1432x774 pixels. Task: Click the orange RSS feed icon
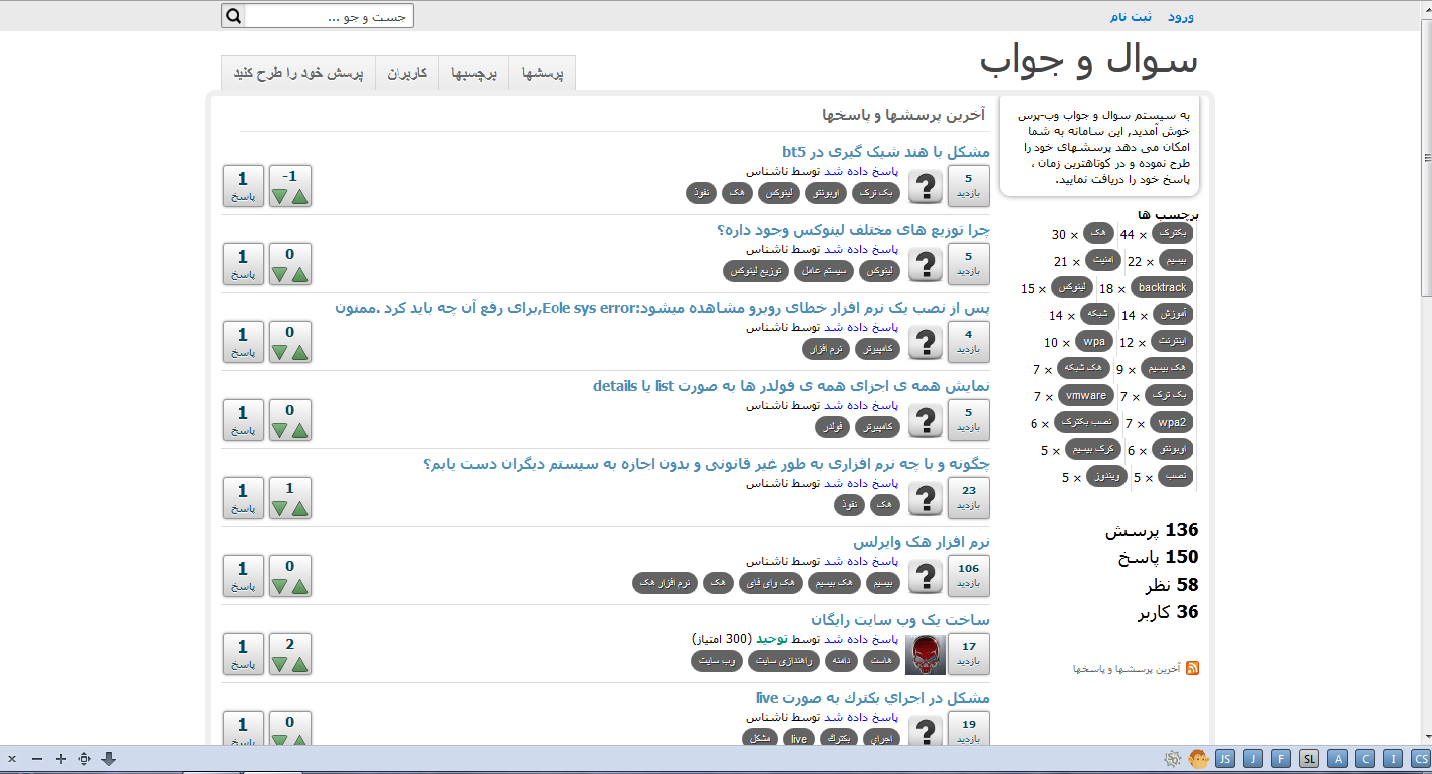pyautogui.click(x=1192, y=668)
